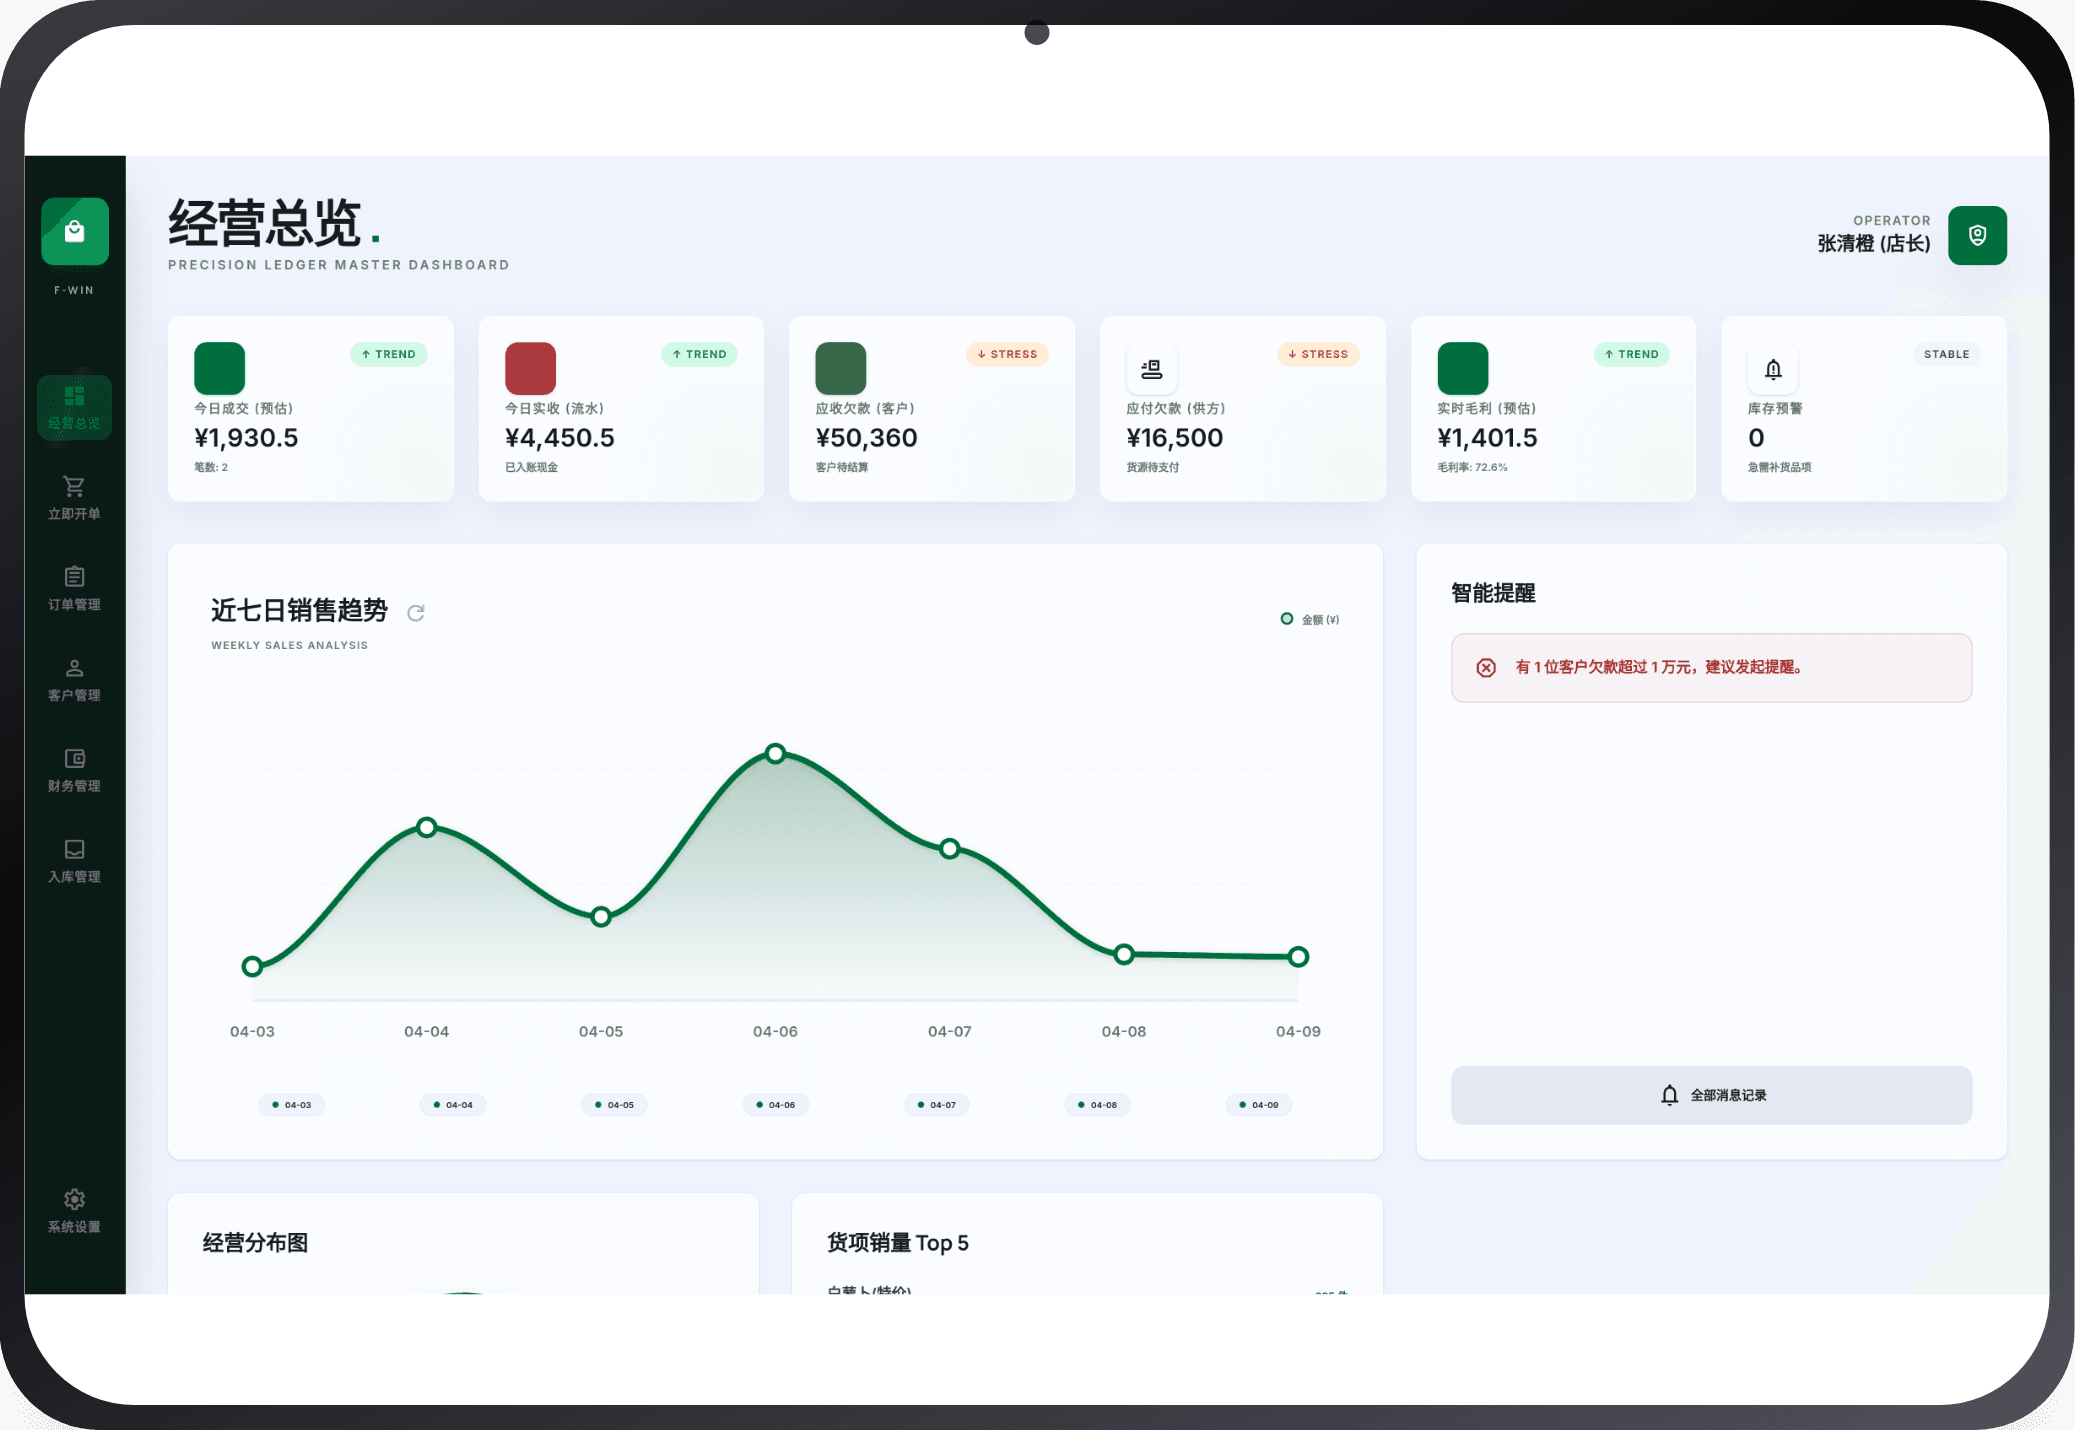The width and height of the screenshot is (2075, 1430).
Task: Click the 04-09 date chip below the chart
Action: click(x=1258, y=1105)
